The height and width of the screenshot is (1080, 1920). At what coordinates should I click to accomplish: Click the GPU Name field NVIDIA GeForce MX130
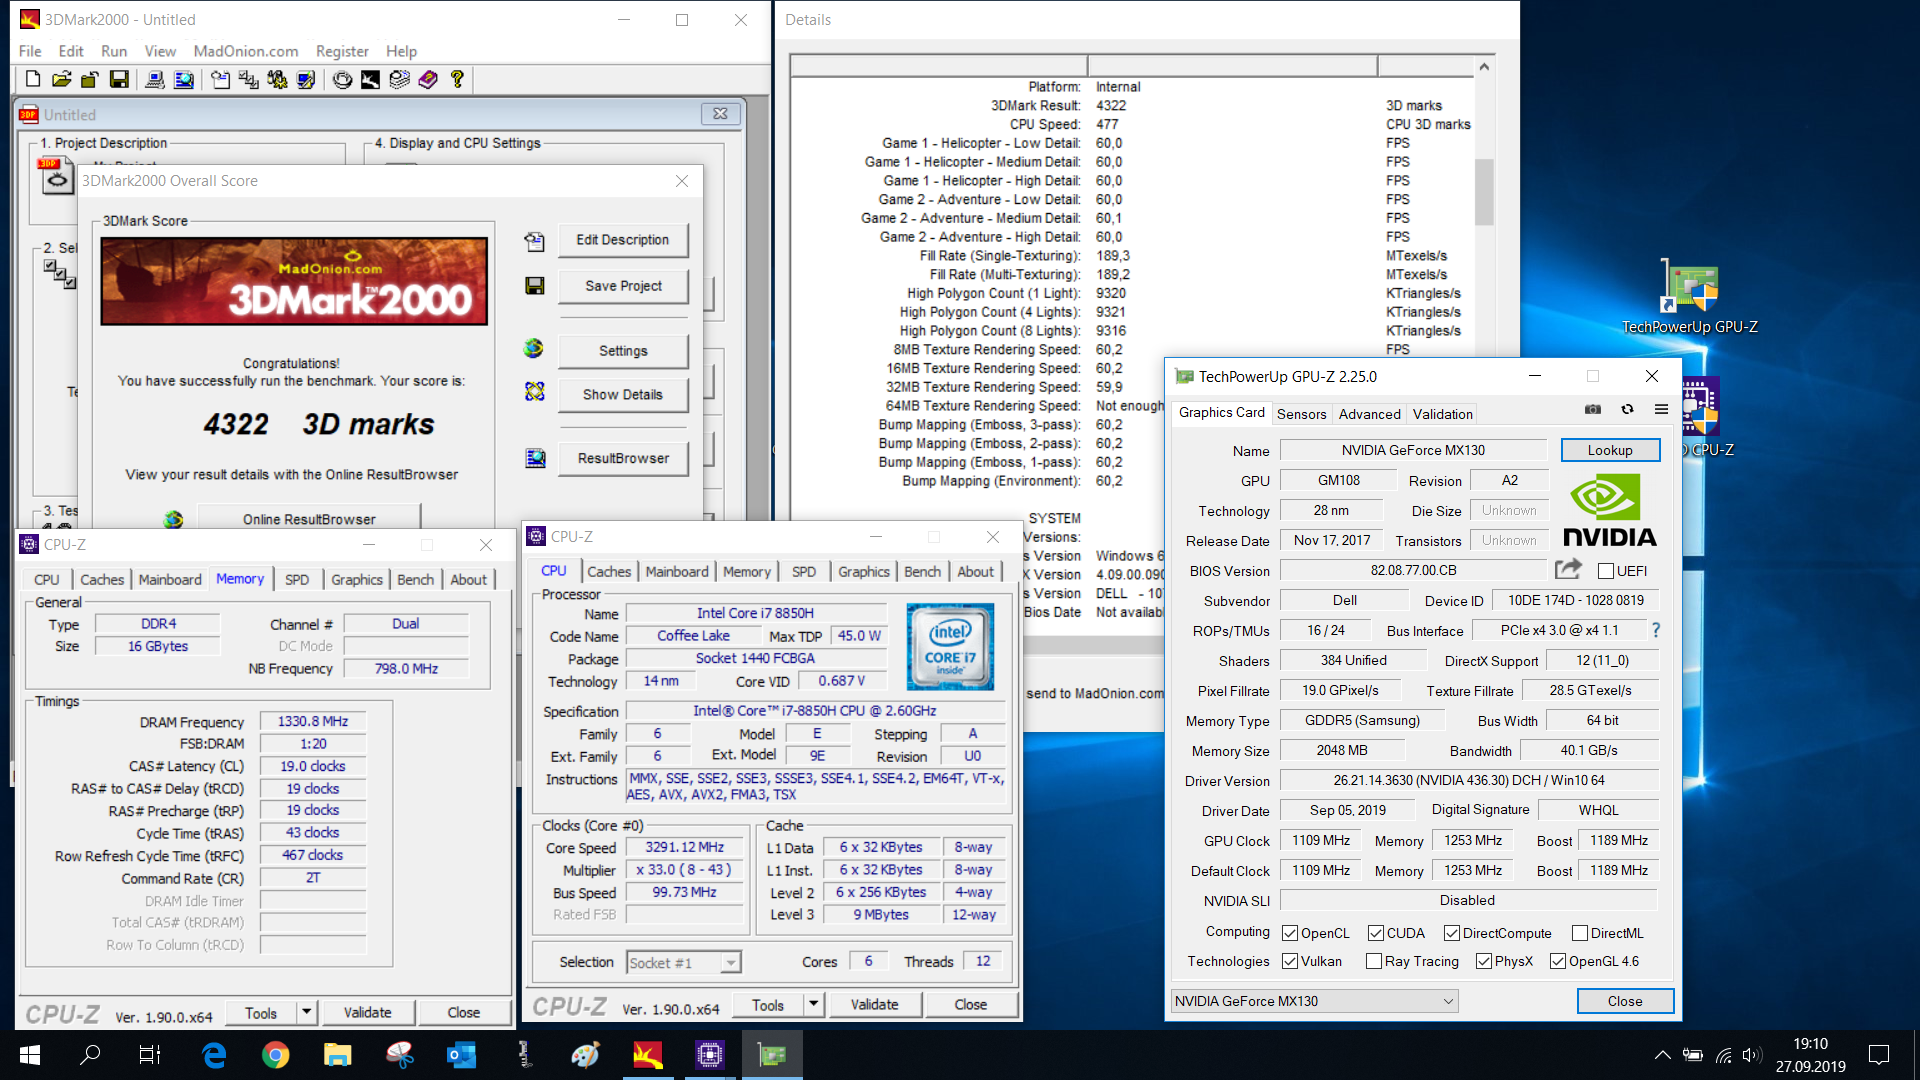pos(1413,450)
